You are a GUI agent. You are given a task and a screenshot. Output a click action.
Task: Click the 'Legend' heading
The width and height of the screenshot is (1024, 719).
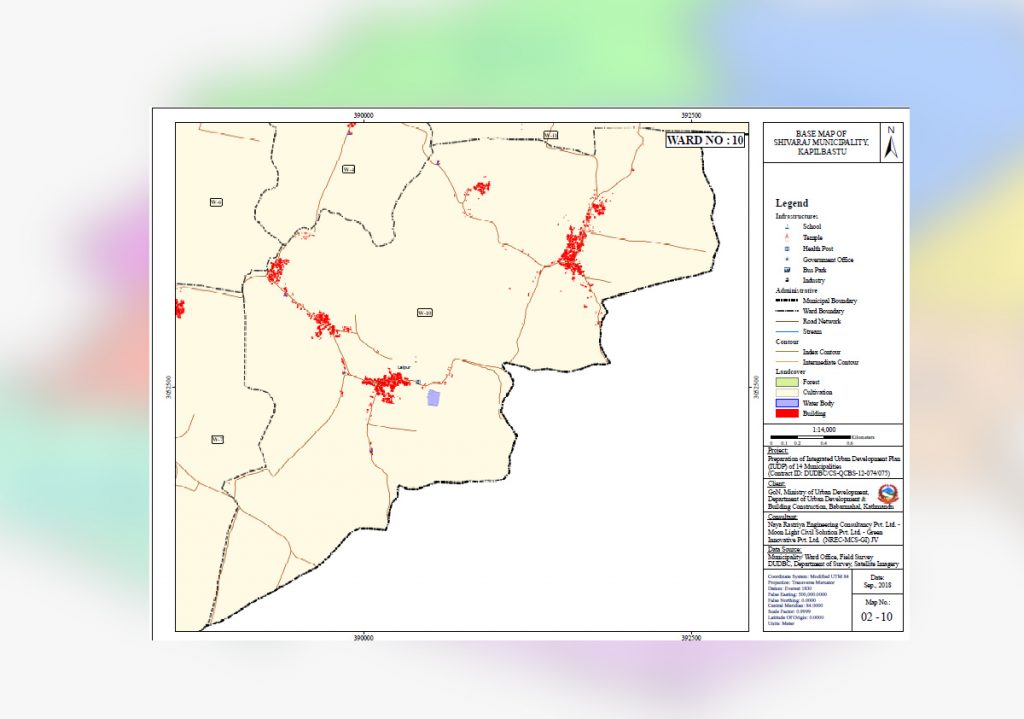tap(792, 203)
